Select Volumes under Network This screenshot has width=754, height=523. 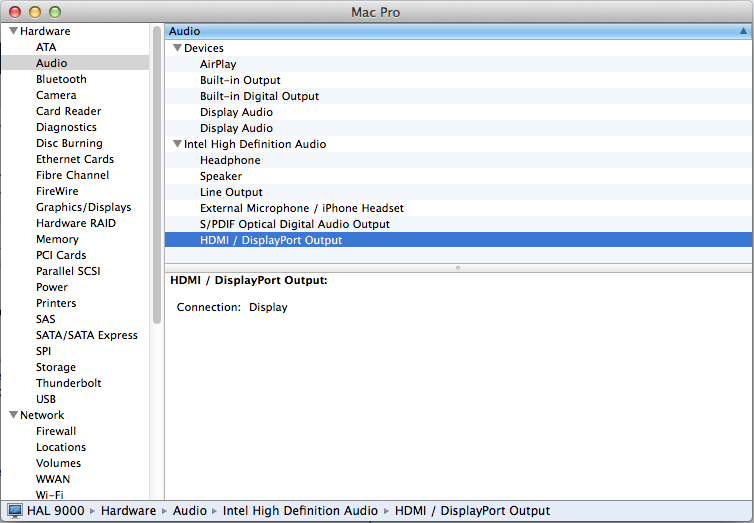pyautogui.click(x=59, y=463)
